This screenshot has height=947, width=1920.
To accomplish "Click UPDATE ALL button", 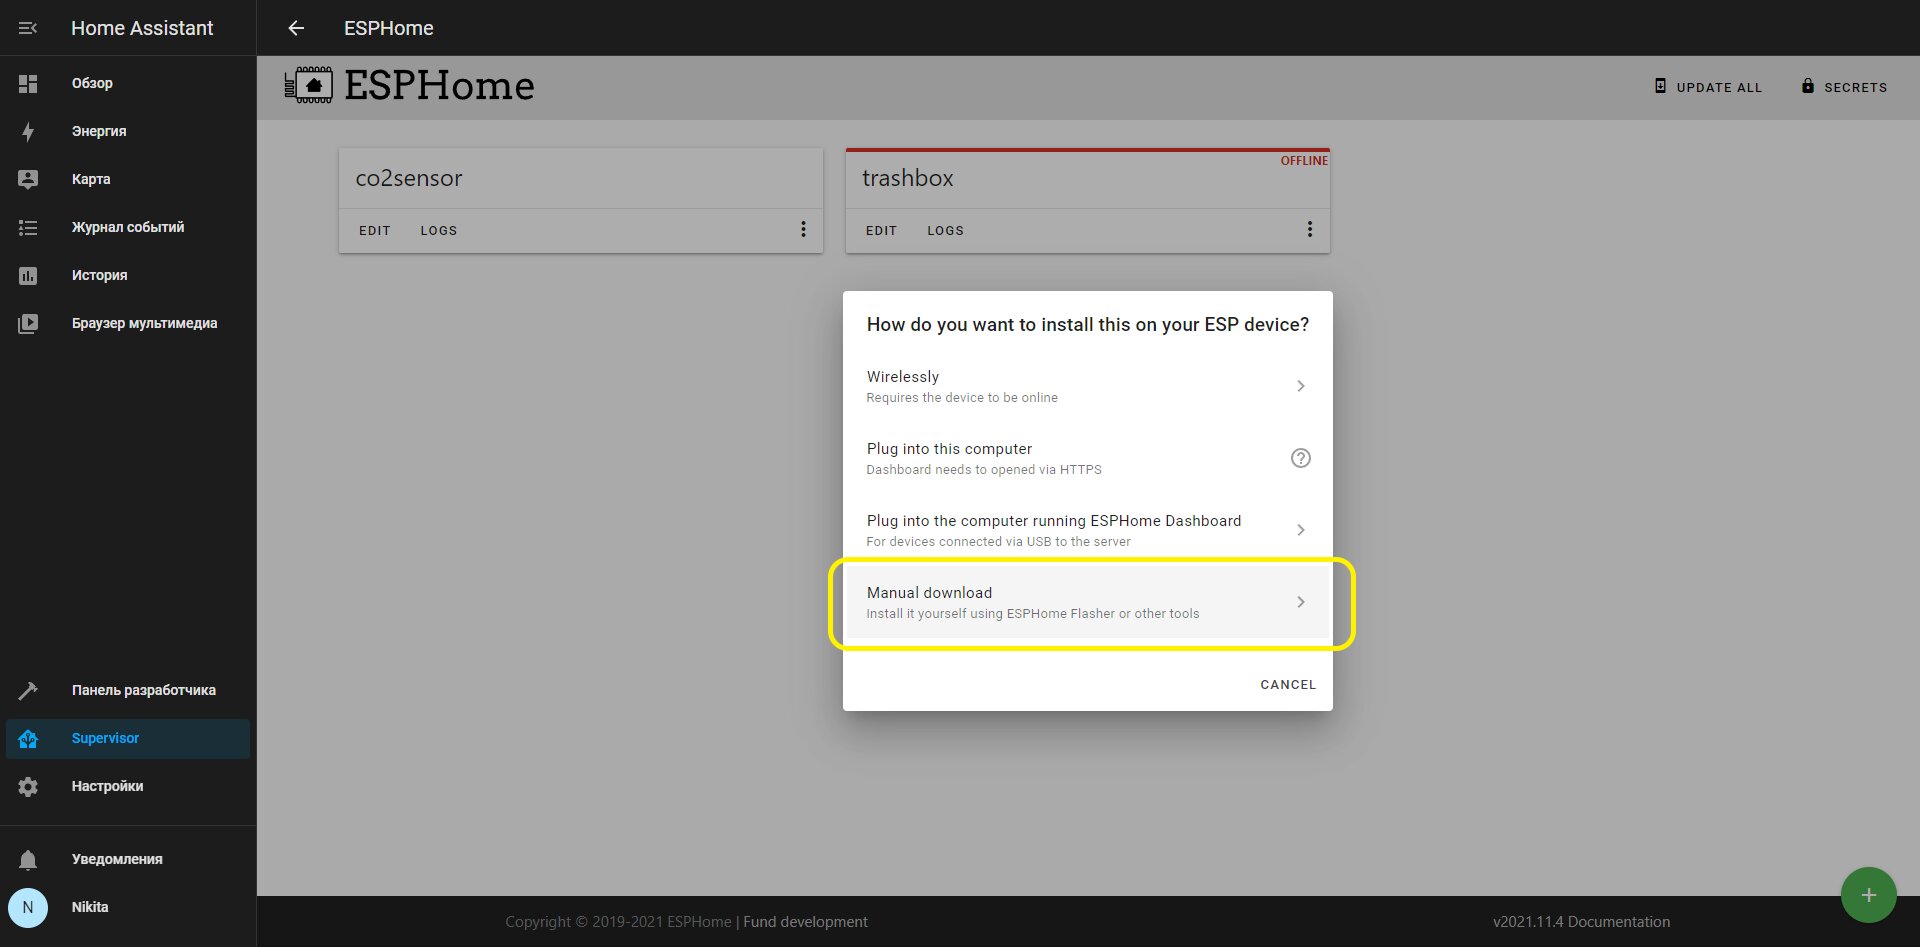I will [x=1708, y=87].
